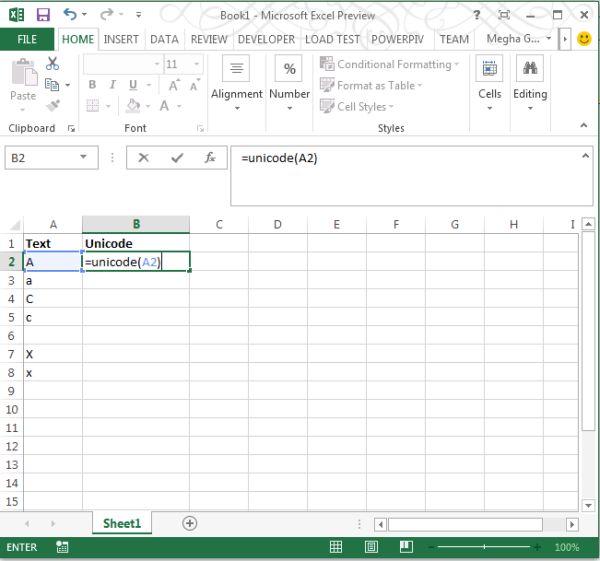Click horizontal scrollbar right arrow
600x561 pixels.
[x=572, y=524]
